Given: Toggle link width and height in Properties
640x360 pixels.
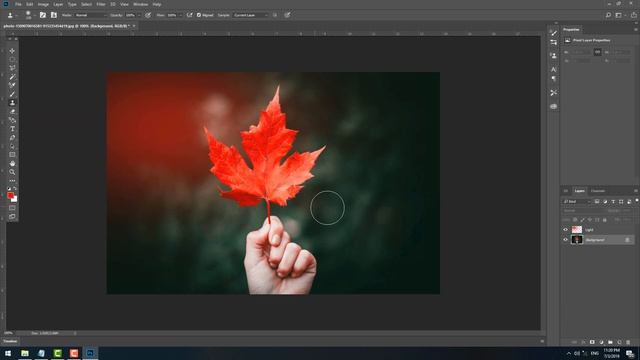Looking at the screenshot, I should [x=597, y=52].
